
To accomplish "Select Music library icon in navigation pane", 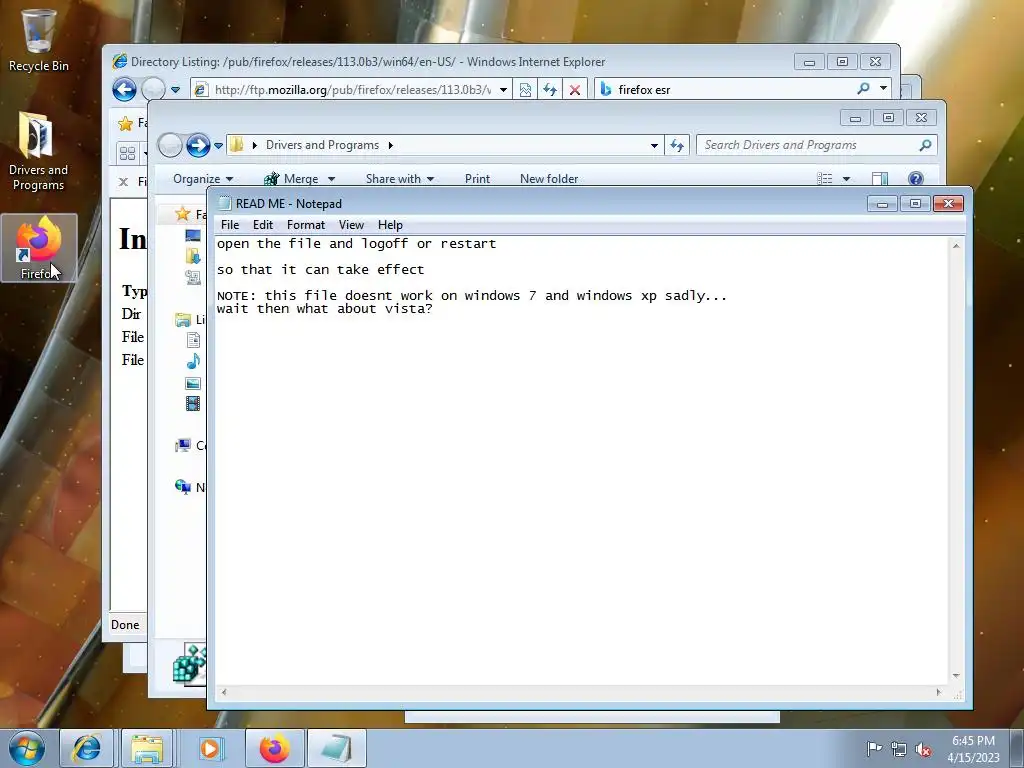I will tap(193, 360).
